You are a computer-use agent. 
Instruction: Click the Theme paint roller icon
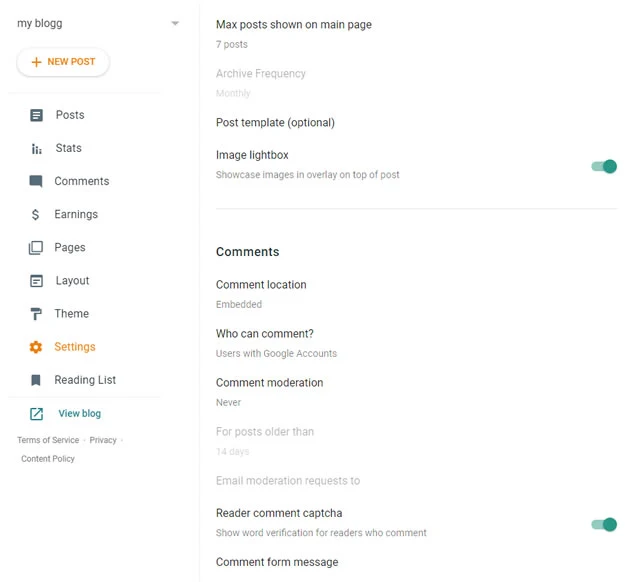click(x=36, y=314)
